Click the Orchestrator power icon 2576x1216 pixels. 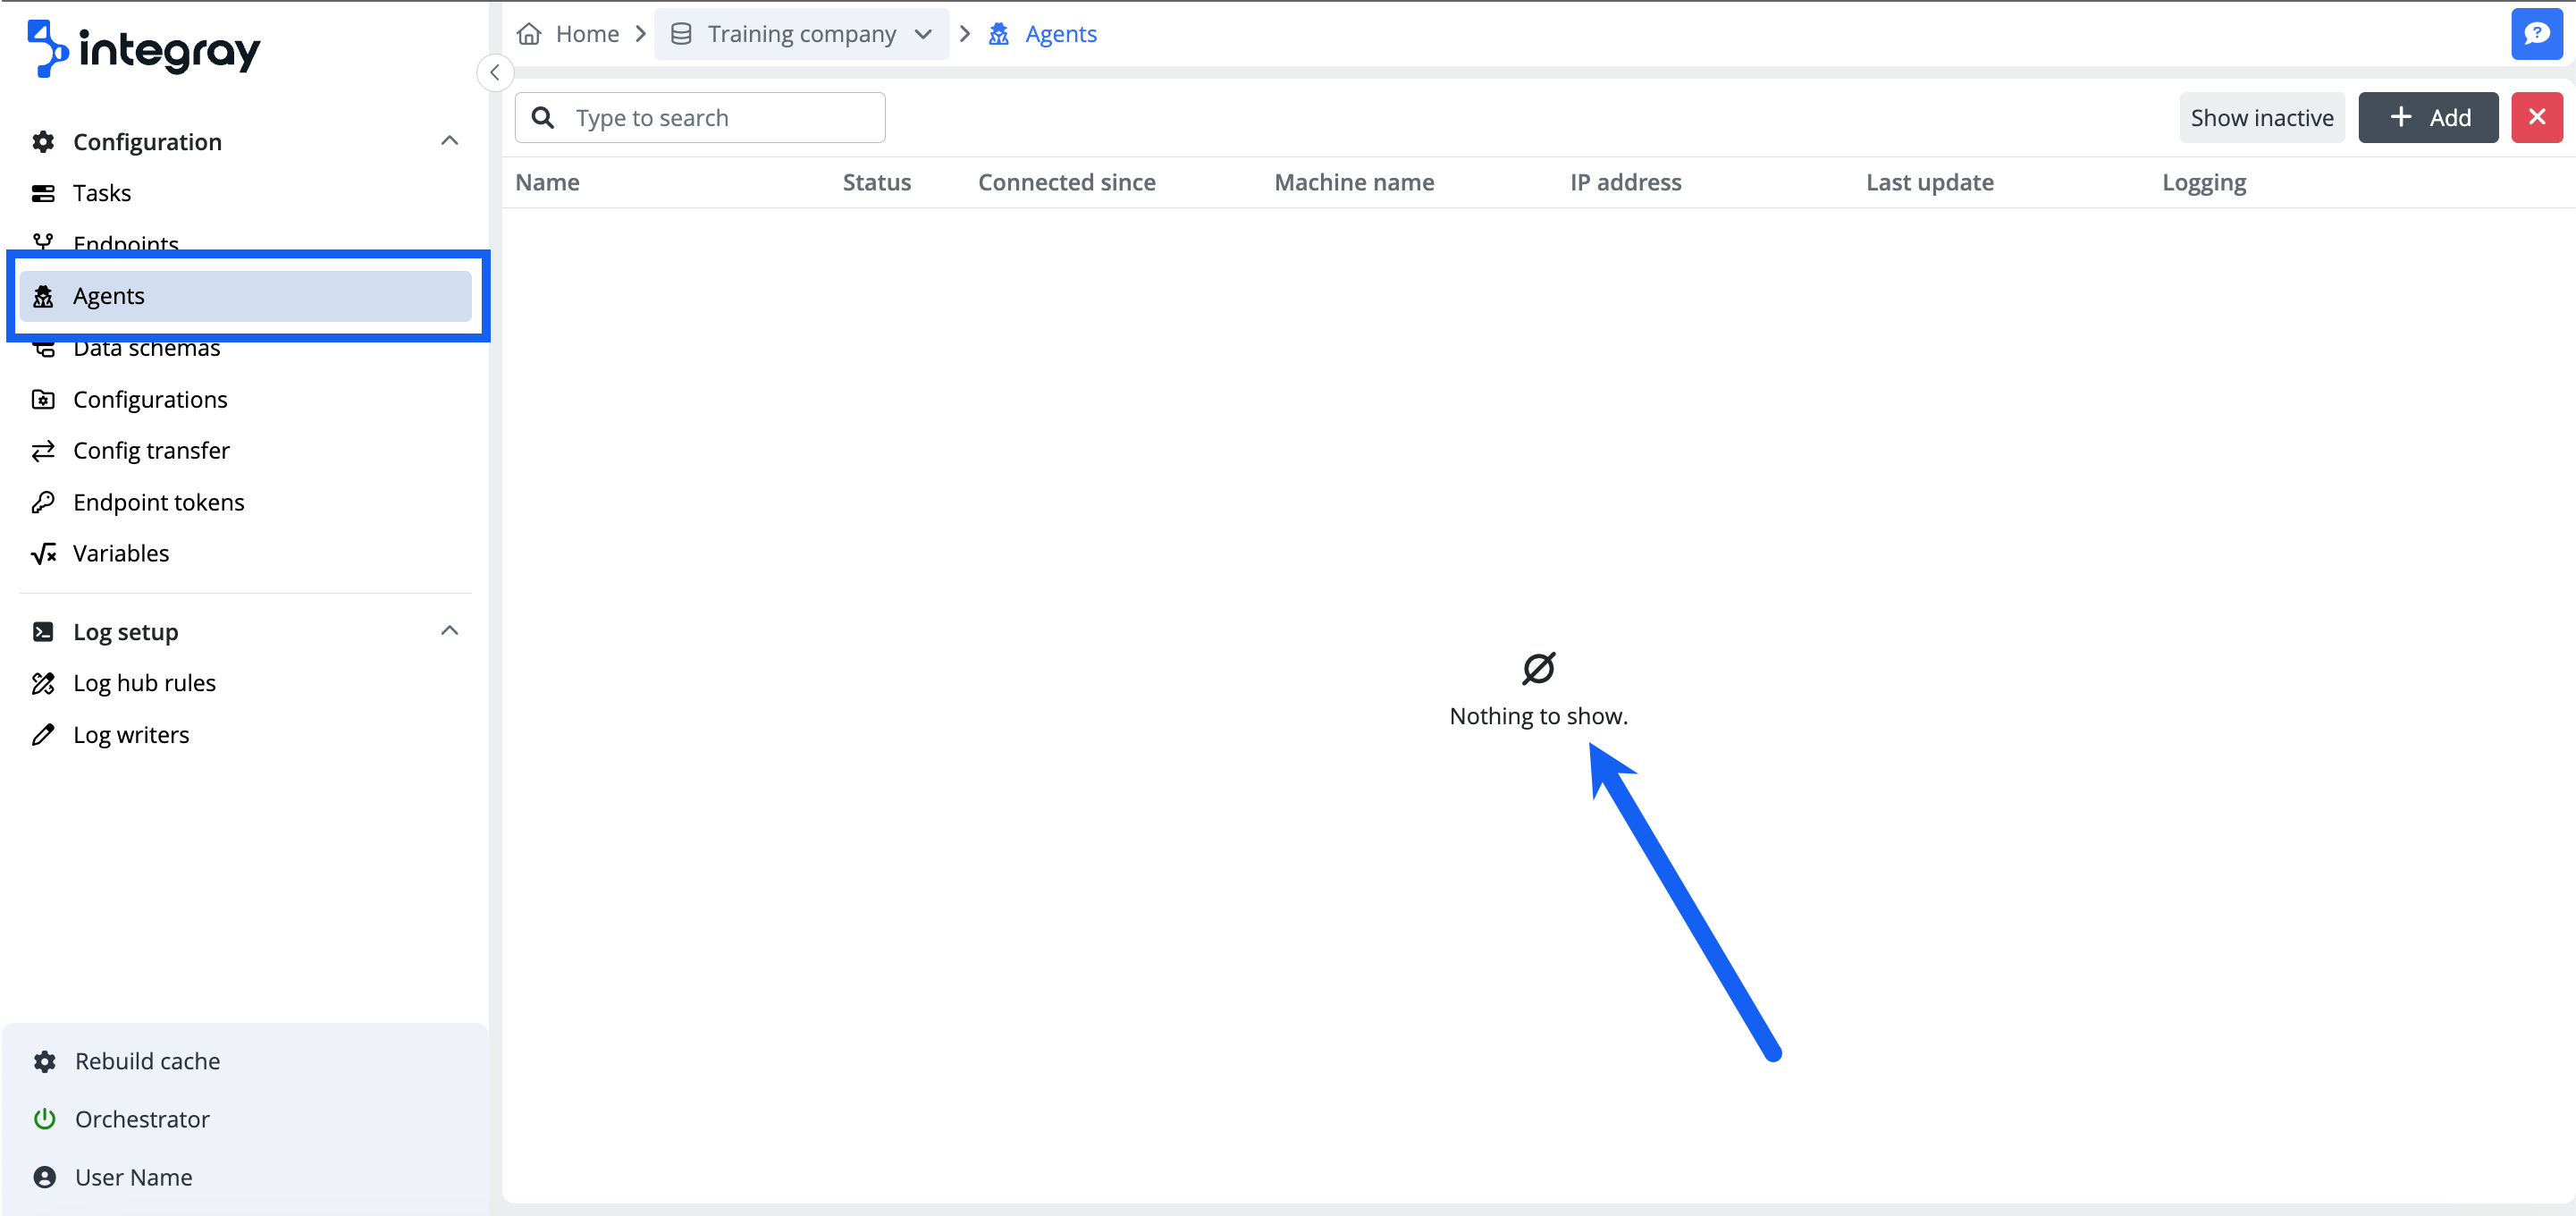[x=44, y=1119]
